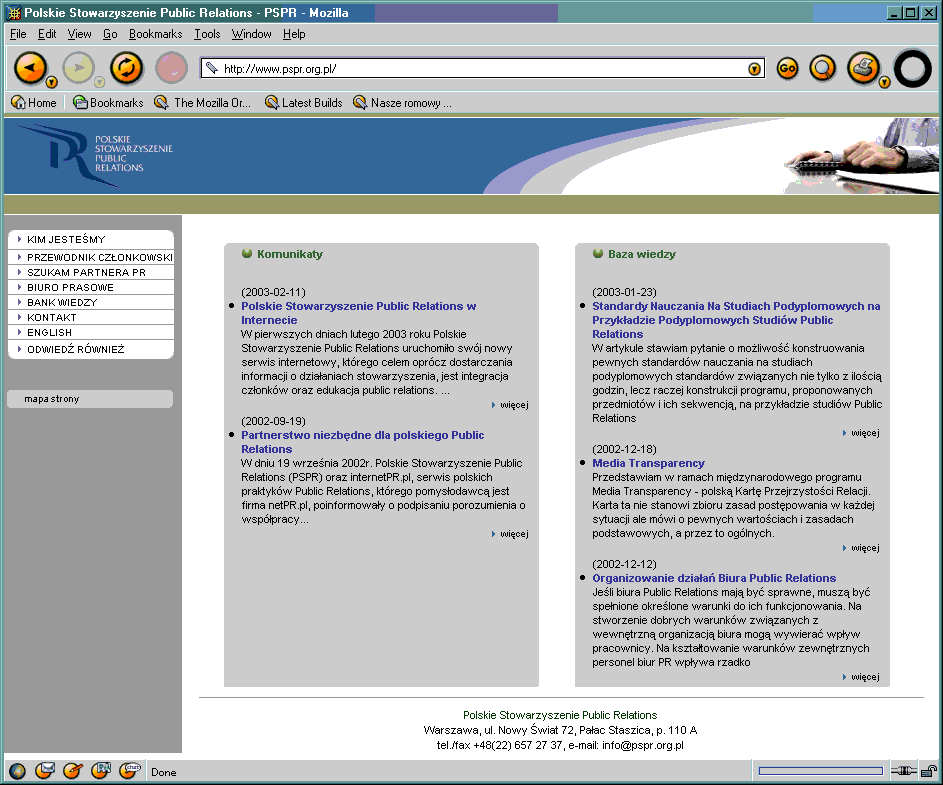Viewport: 943px width, 785px height.
Task: Toggle the online/offline plug icon
Action: (x=903, y=771)
